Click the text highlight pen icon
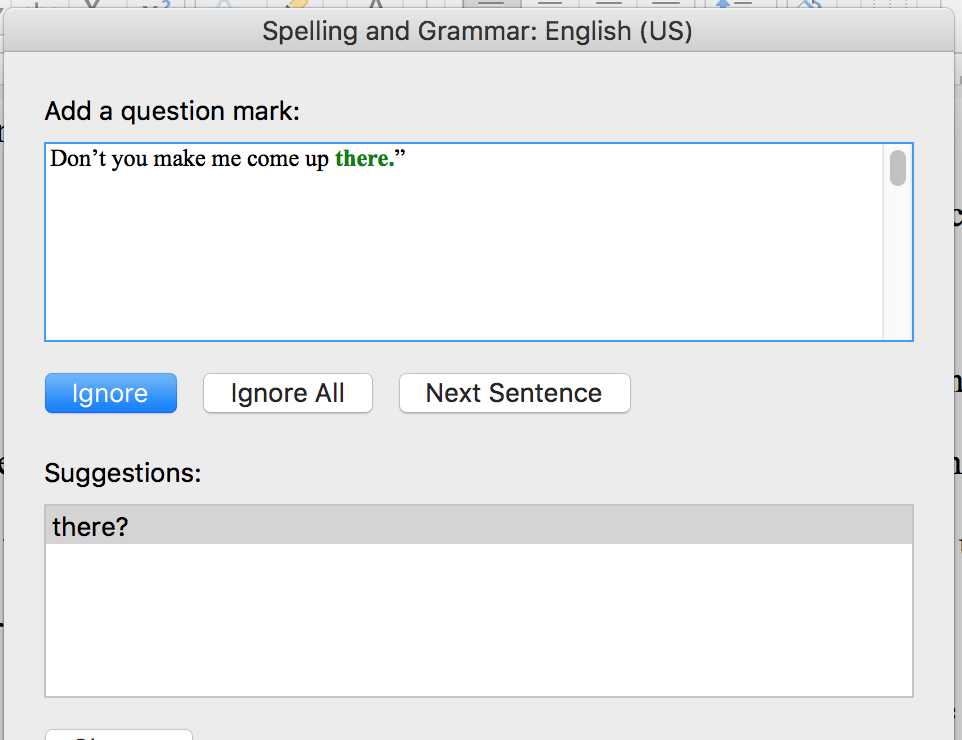Screen dimensions: 962x740 tap(296, 4)
